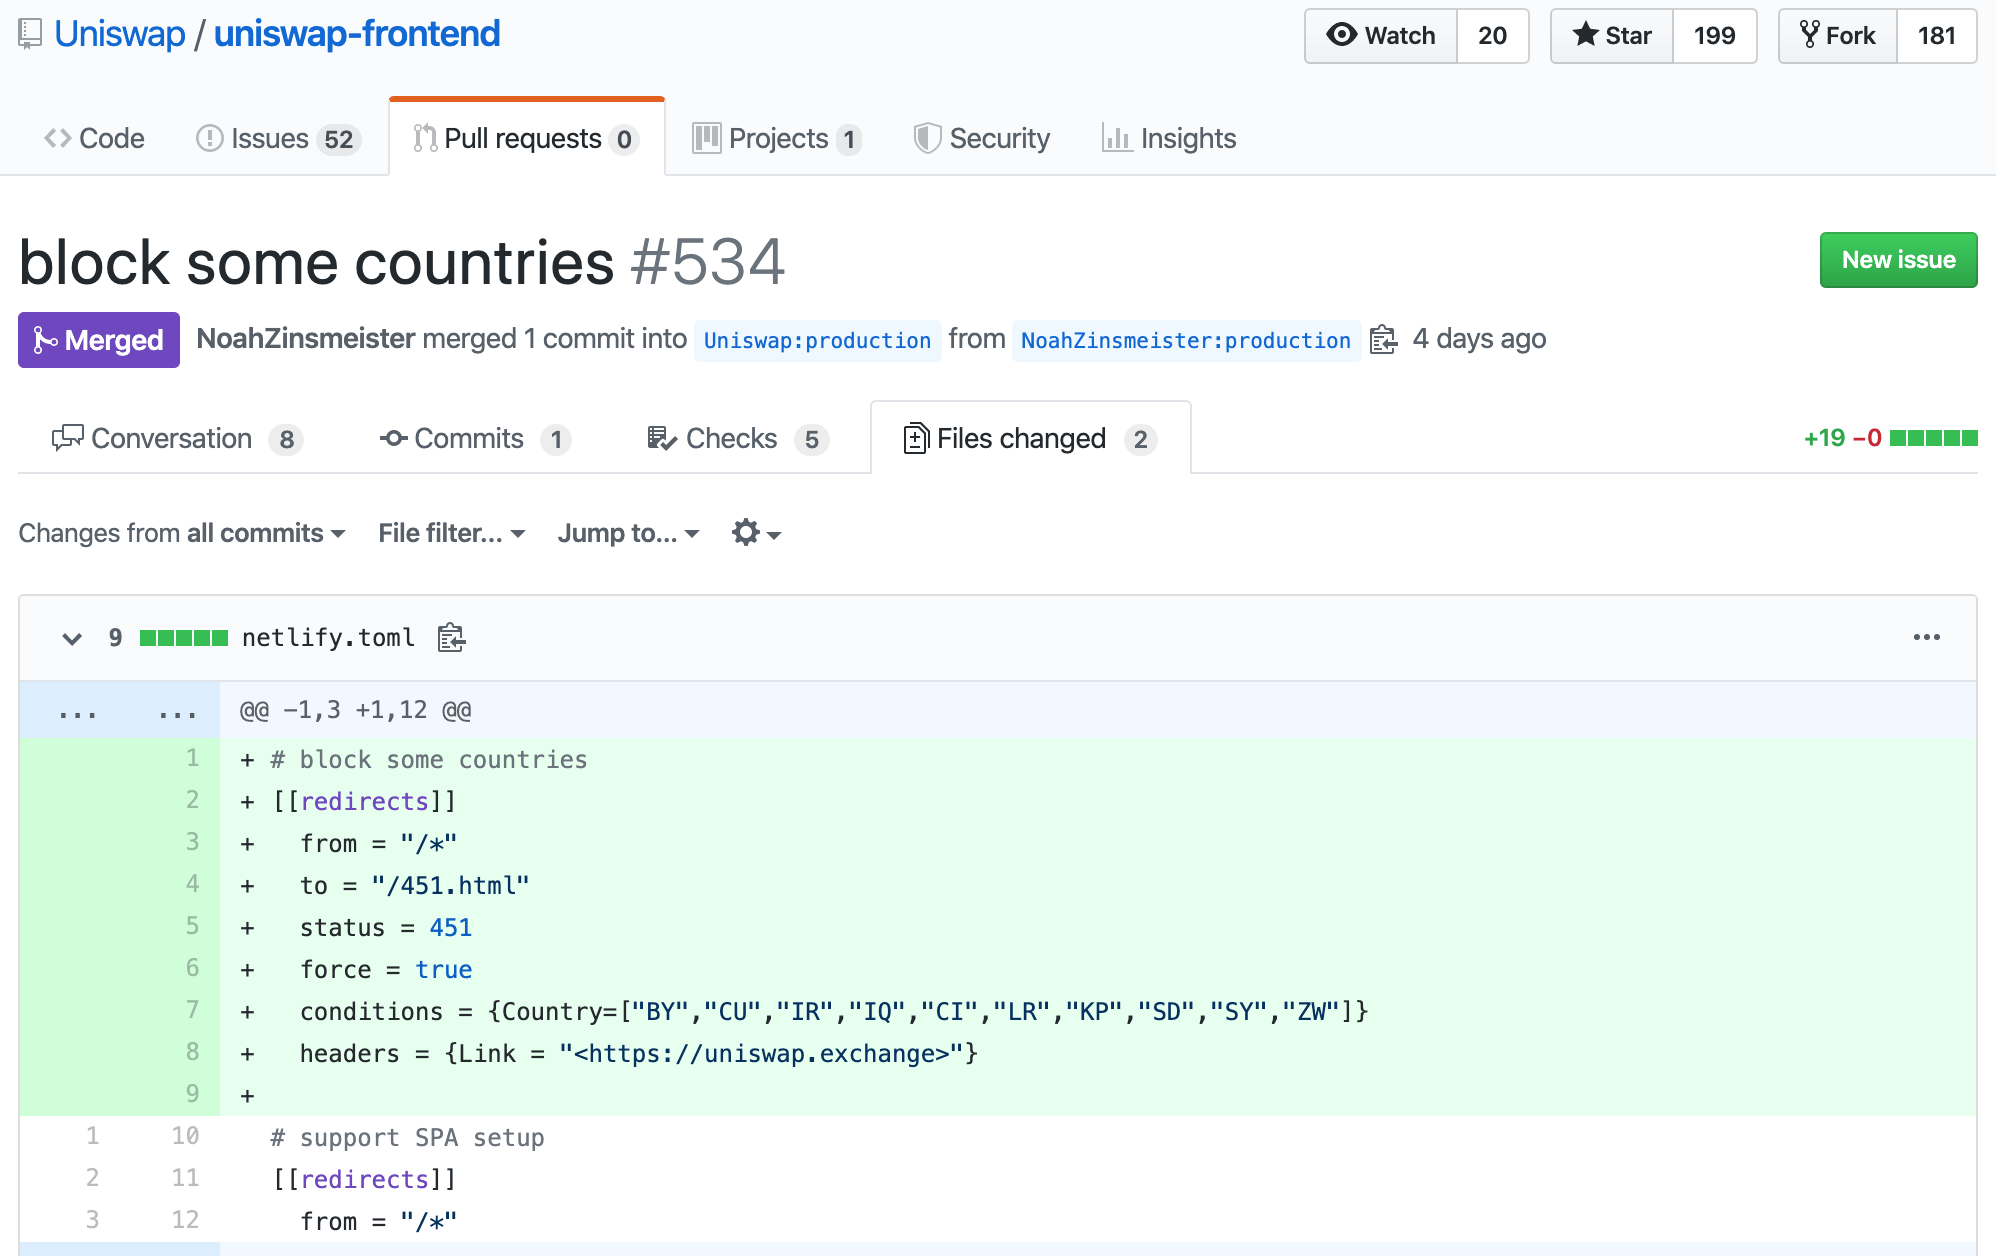This screenshot has height=1256, width=1996.
Task: Click the Issues count badge 52
Action: click(338, 140)
